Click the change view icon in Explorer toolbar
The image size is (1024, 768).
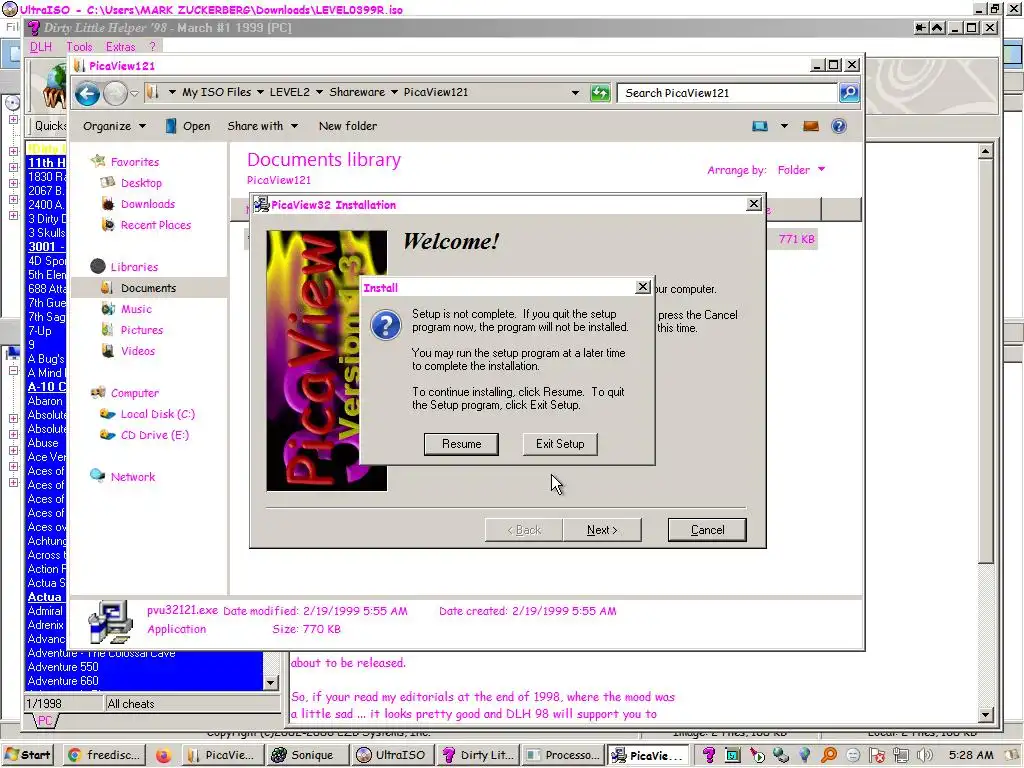click(760, 126)
